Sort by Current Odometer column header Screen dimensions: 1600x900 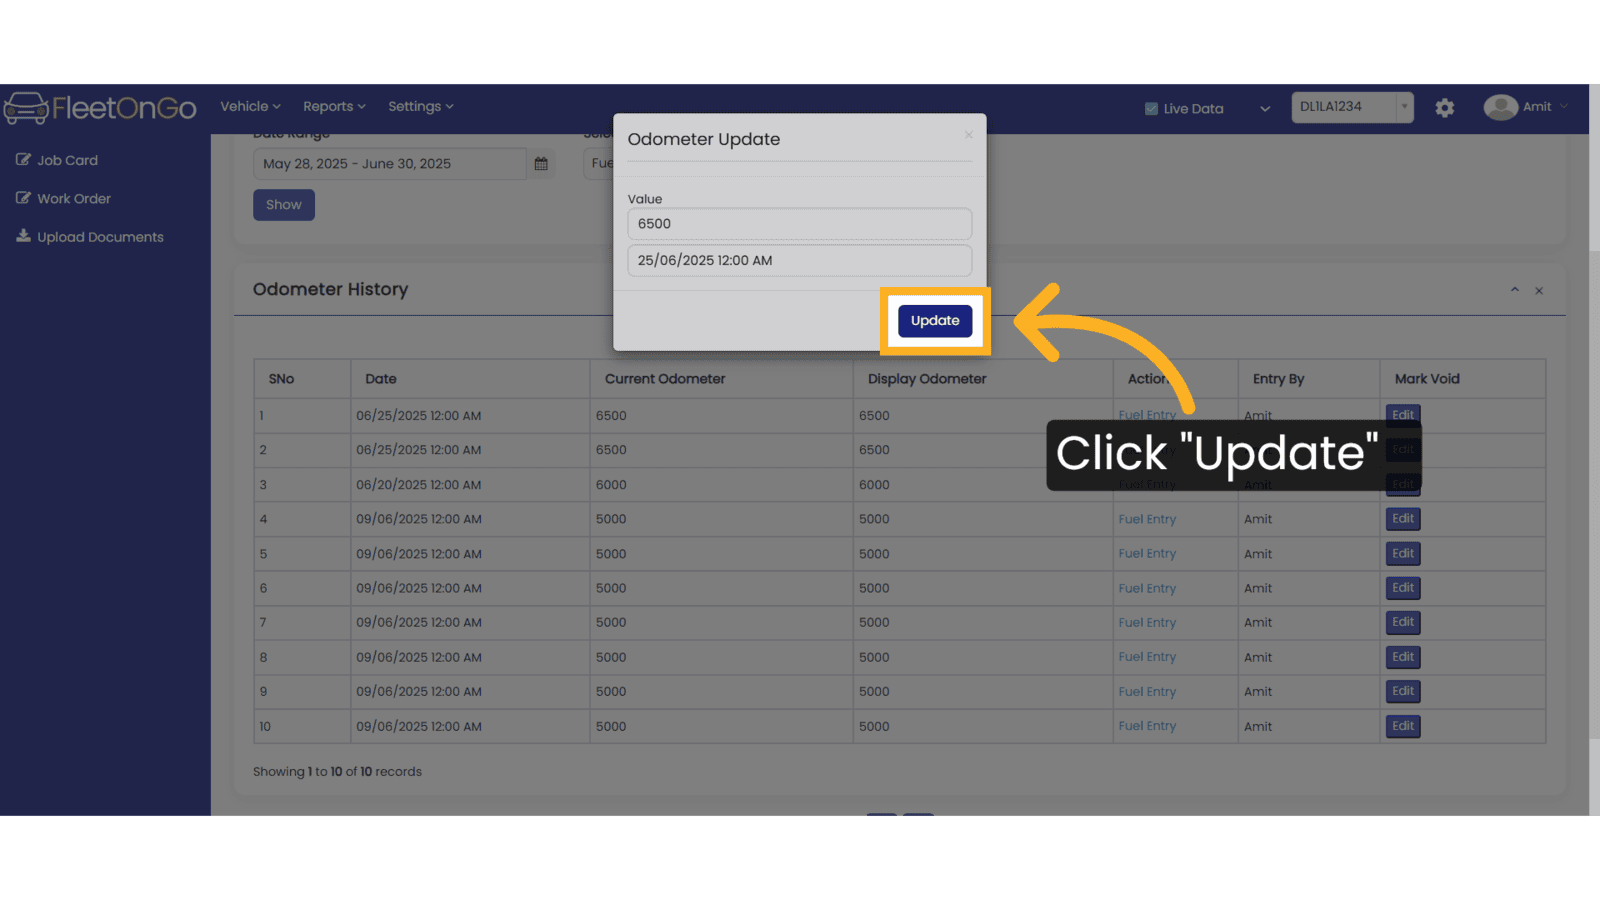721,379
